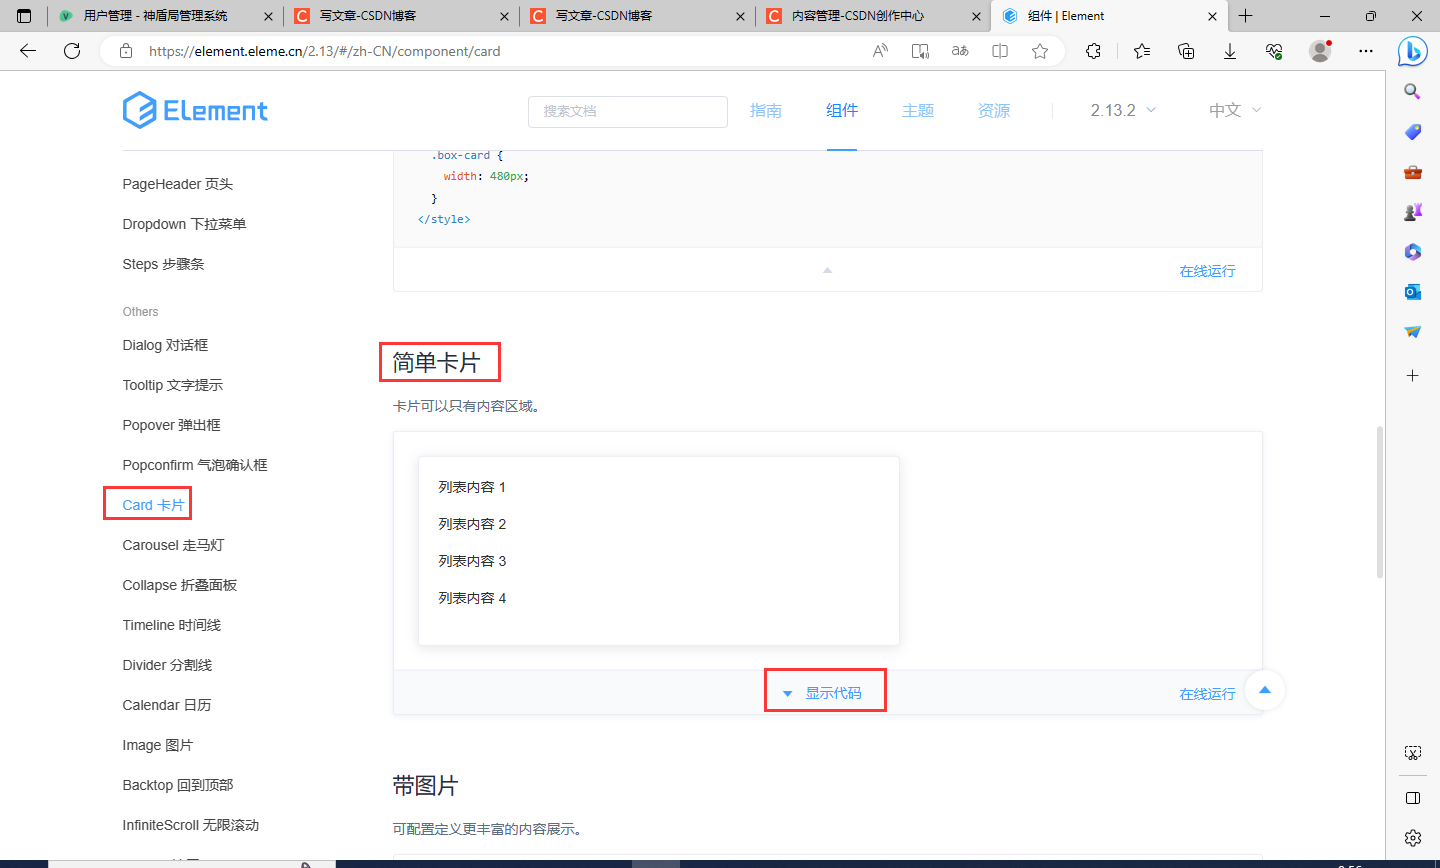Select 资源 nav item
This screenshot has width=1440, height=868.
[994, 110]
